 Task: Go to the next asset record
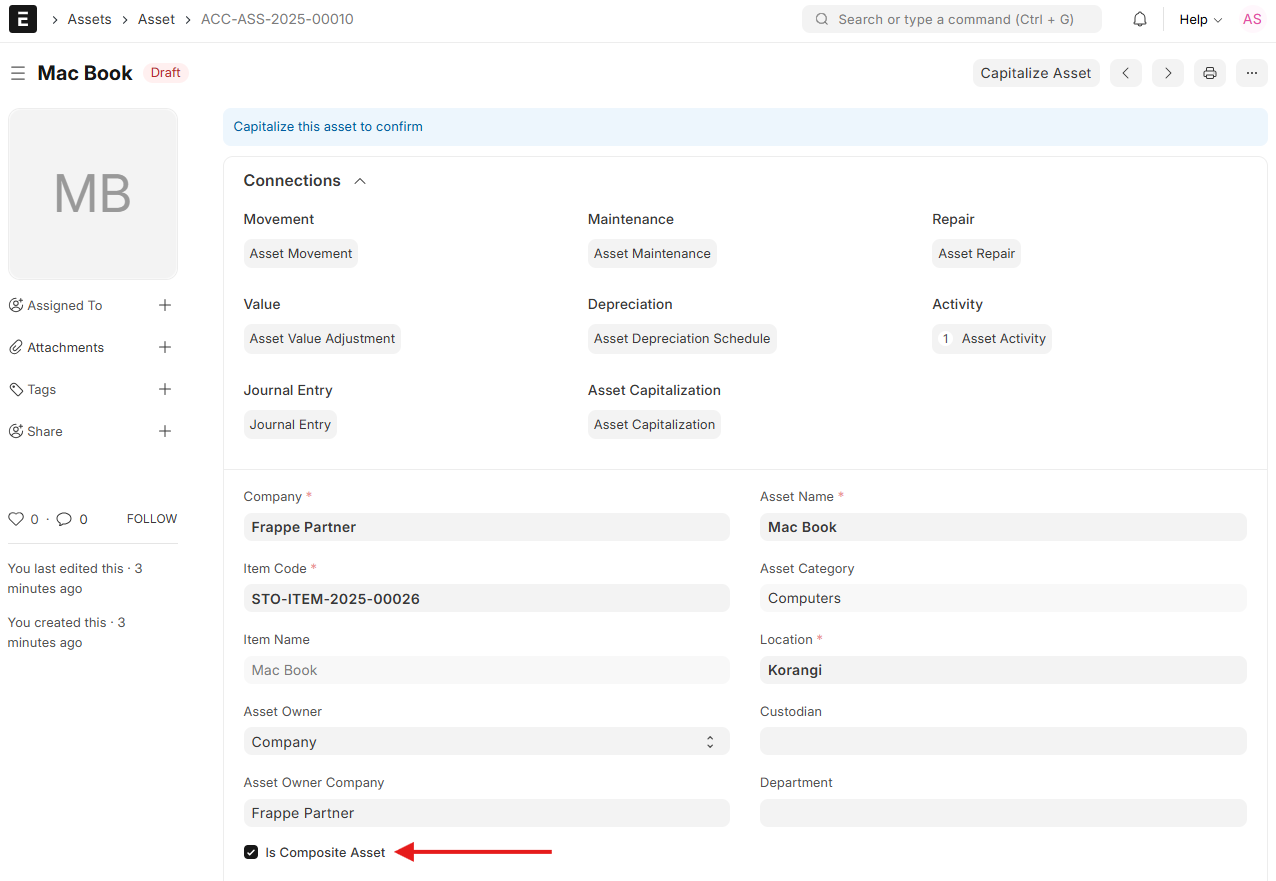click(x=1168, y=73)
